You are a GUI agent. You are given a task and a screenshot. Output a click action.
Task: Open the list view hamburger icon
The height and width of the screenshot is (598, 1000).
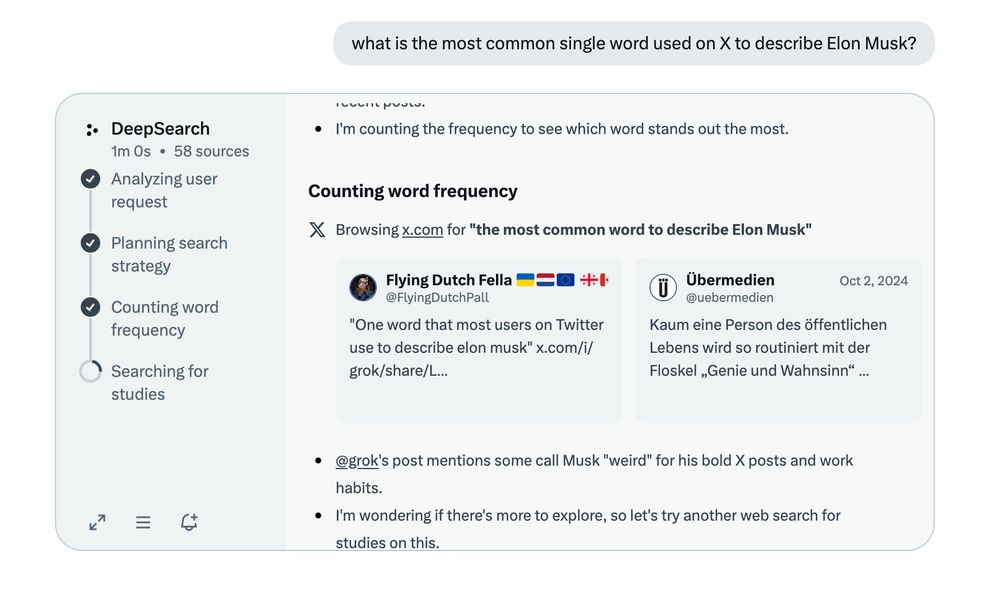[143, 523]
